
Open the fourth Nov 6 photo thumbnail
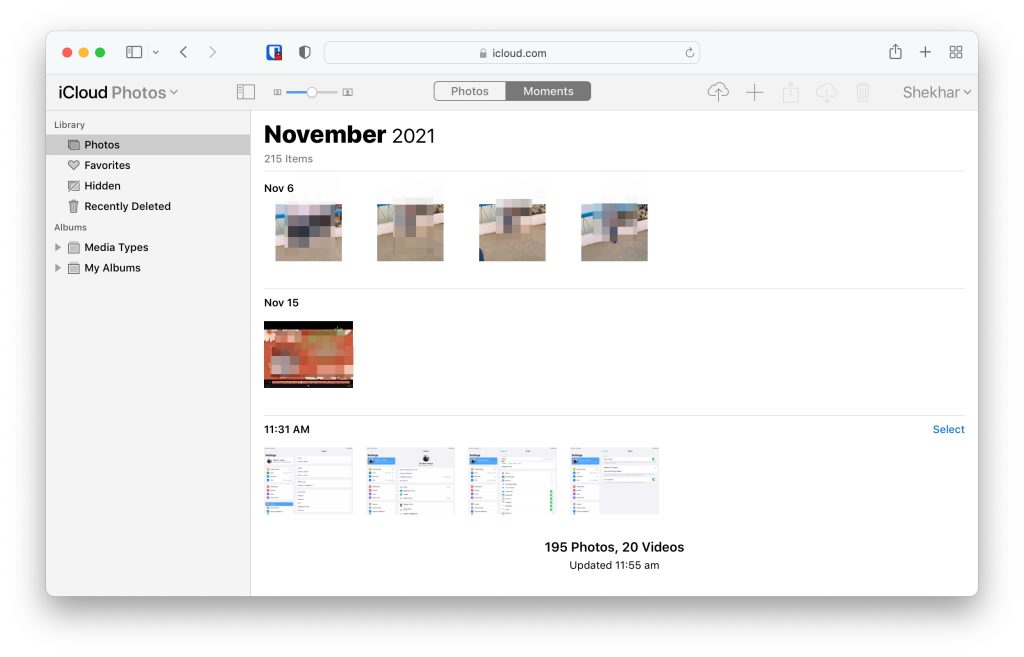click(615, 232)
